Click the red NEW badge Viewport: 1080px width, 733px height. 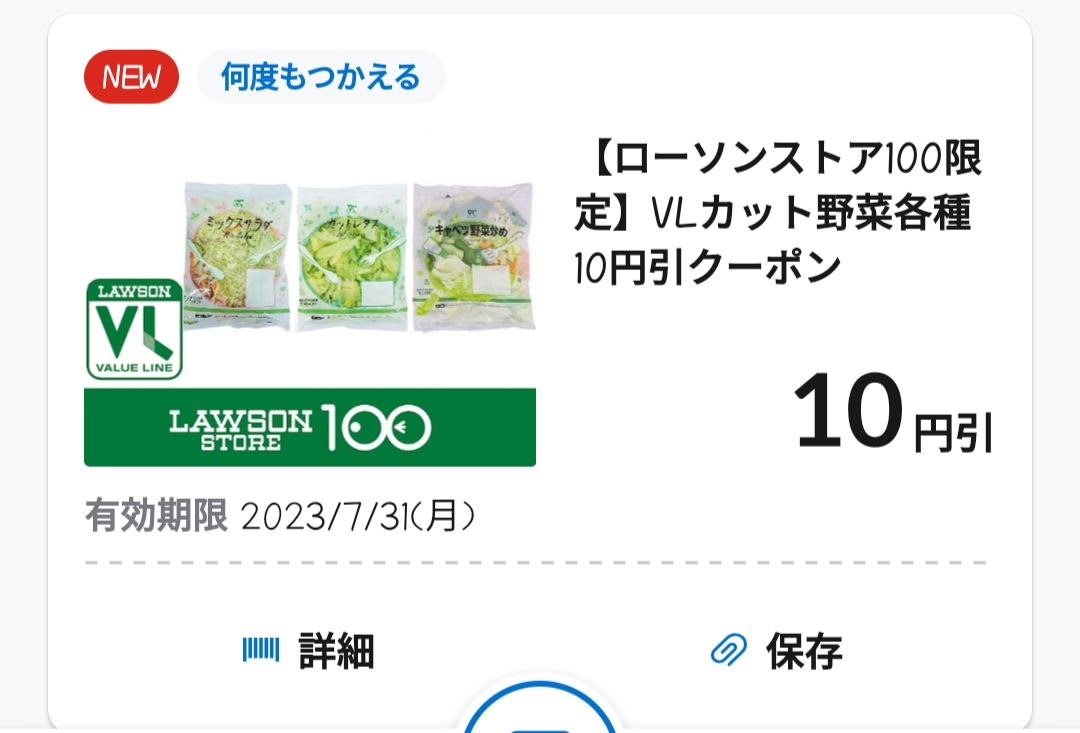tap(131, 77)
